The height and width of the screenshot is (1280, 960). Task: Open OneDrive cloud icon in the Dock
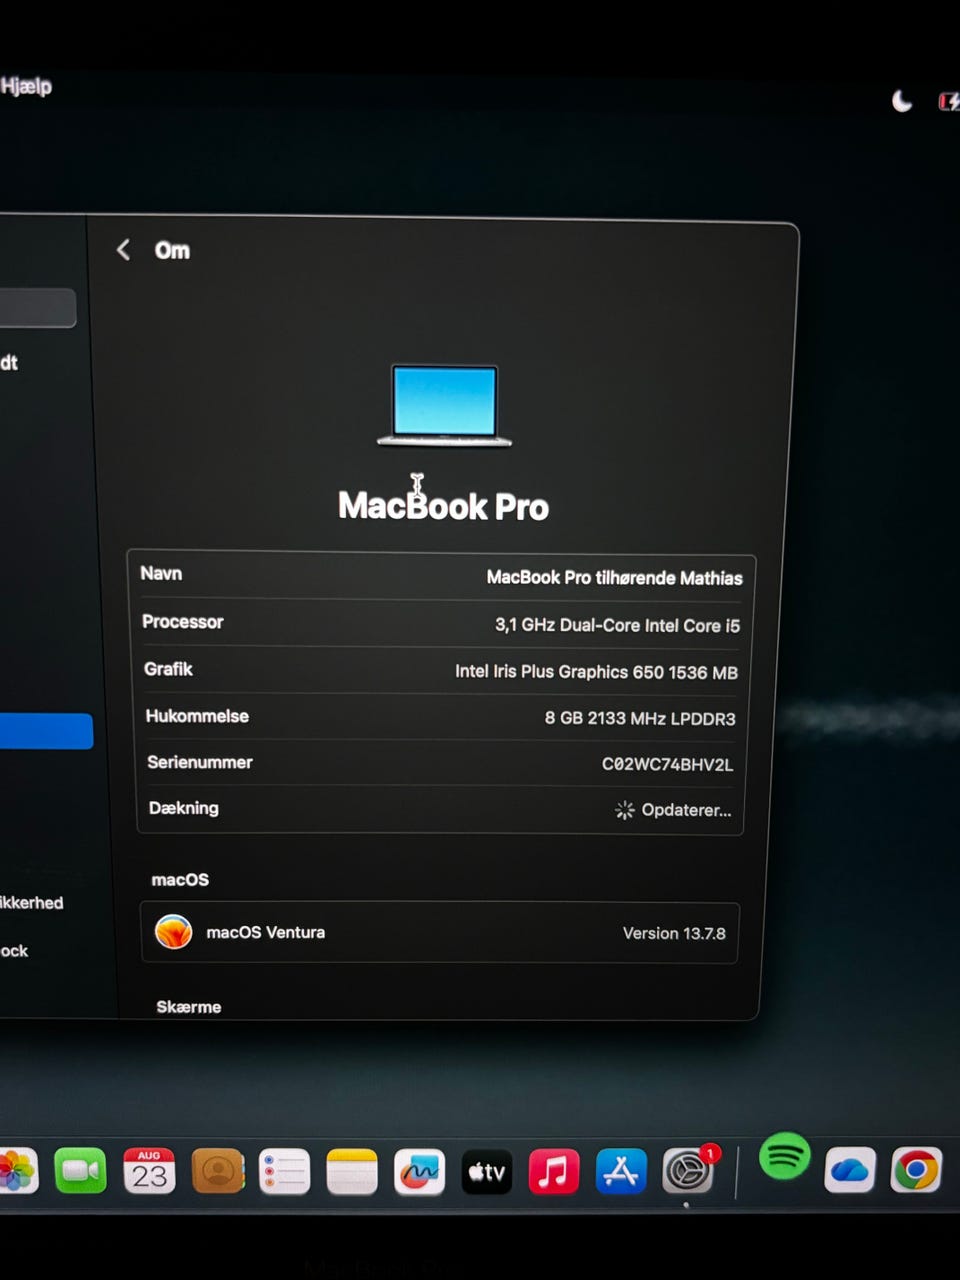click(850, 1170)
